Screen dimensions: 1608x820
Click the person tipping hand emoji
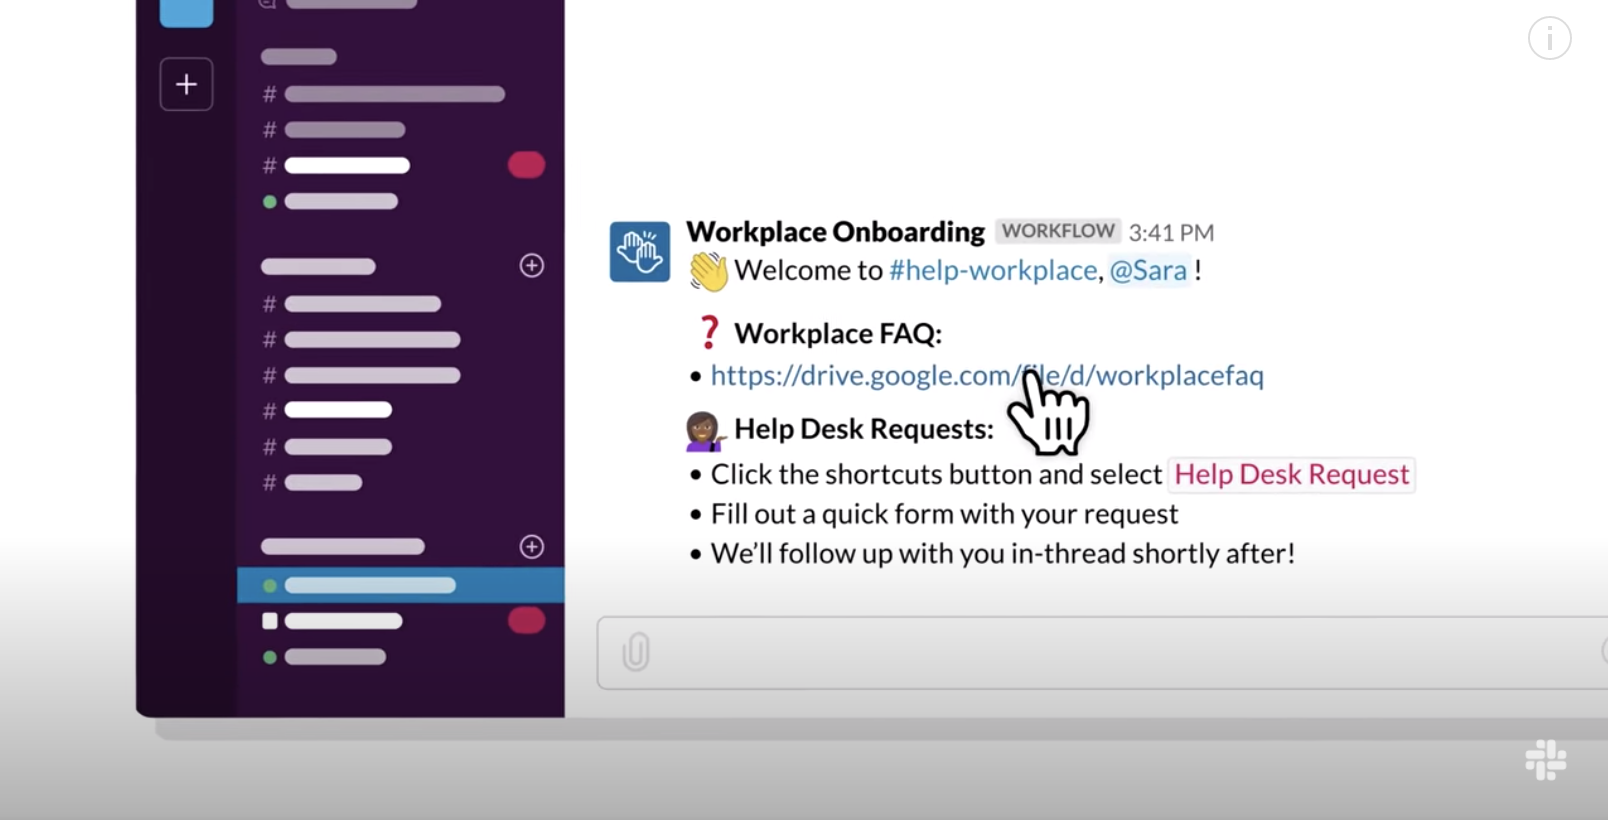tap(704, 431)
